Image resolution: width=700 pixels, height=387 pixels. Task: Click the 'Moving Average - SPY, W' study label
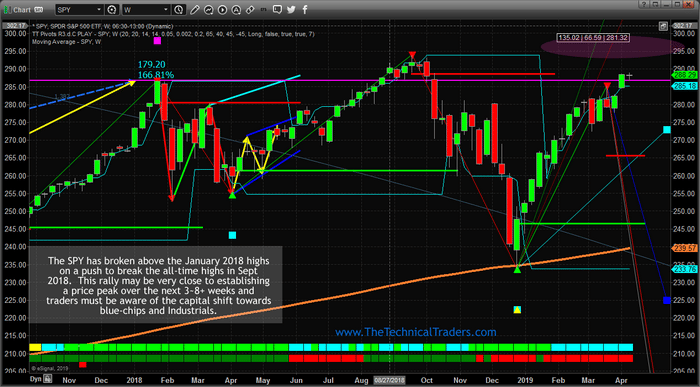pyautogui.click(x=67, y=42)
